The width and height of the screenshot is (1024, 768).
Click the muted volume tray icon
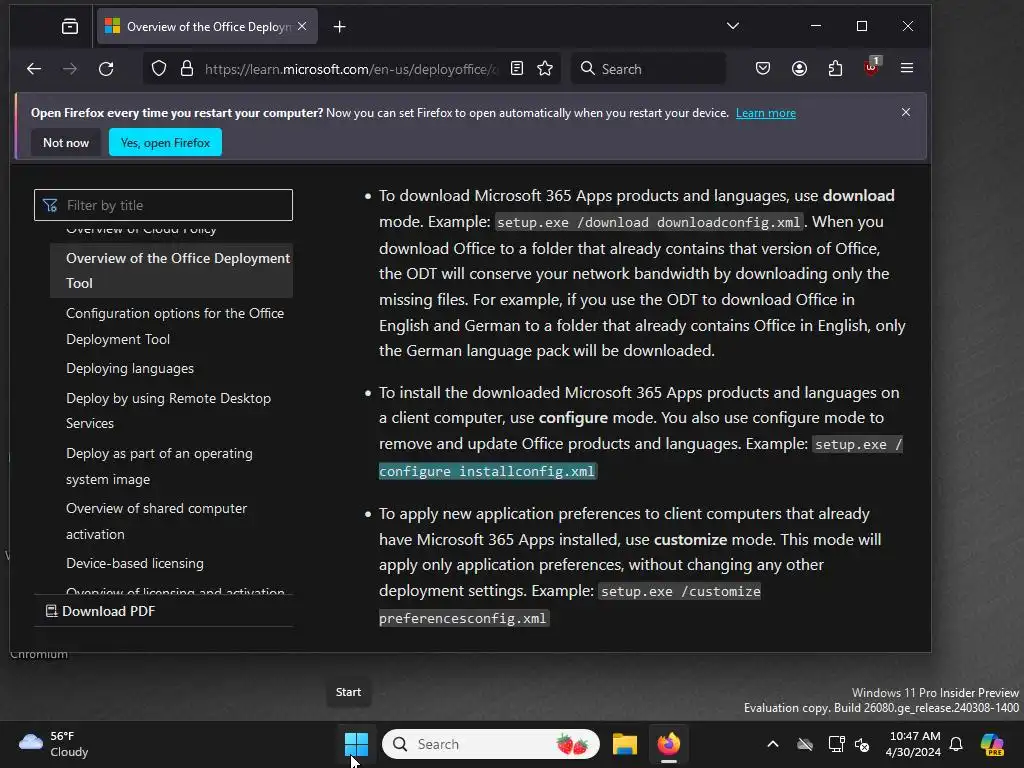[862, 744]
